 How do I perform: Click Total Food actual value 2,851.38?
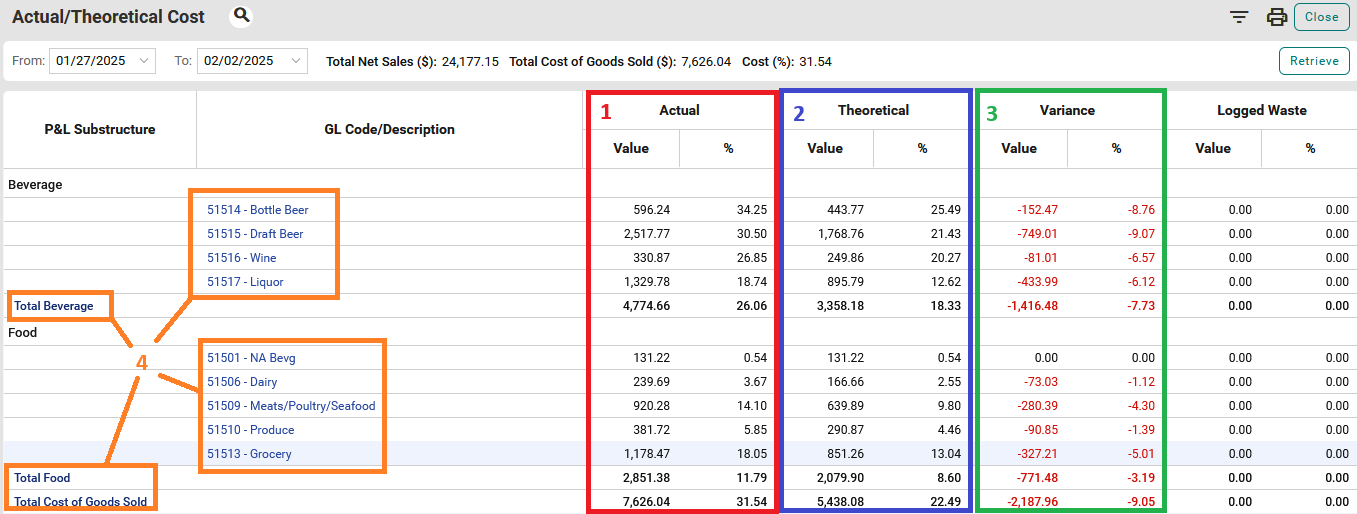click(646, 478)
